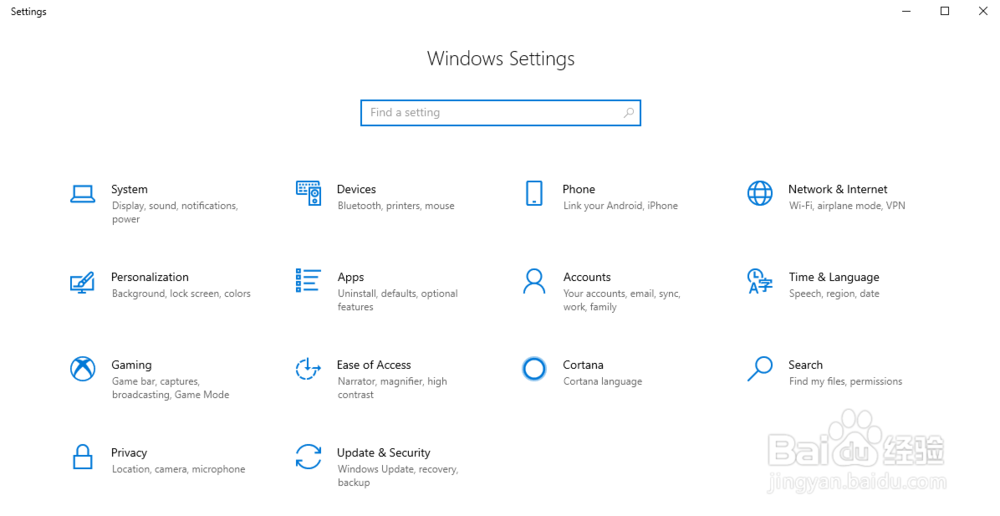Open the Gaming heading
Screen dimensions: 1000x516
point(131,365)
